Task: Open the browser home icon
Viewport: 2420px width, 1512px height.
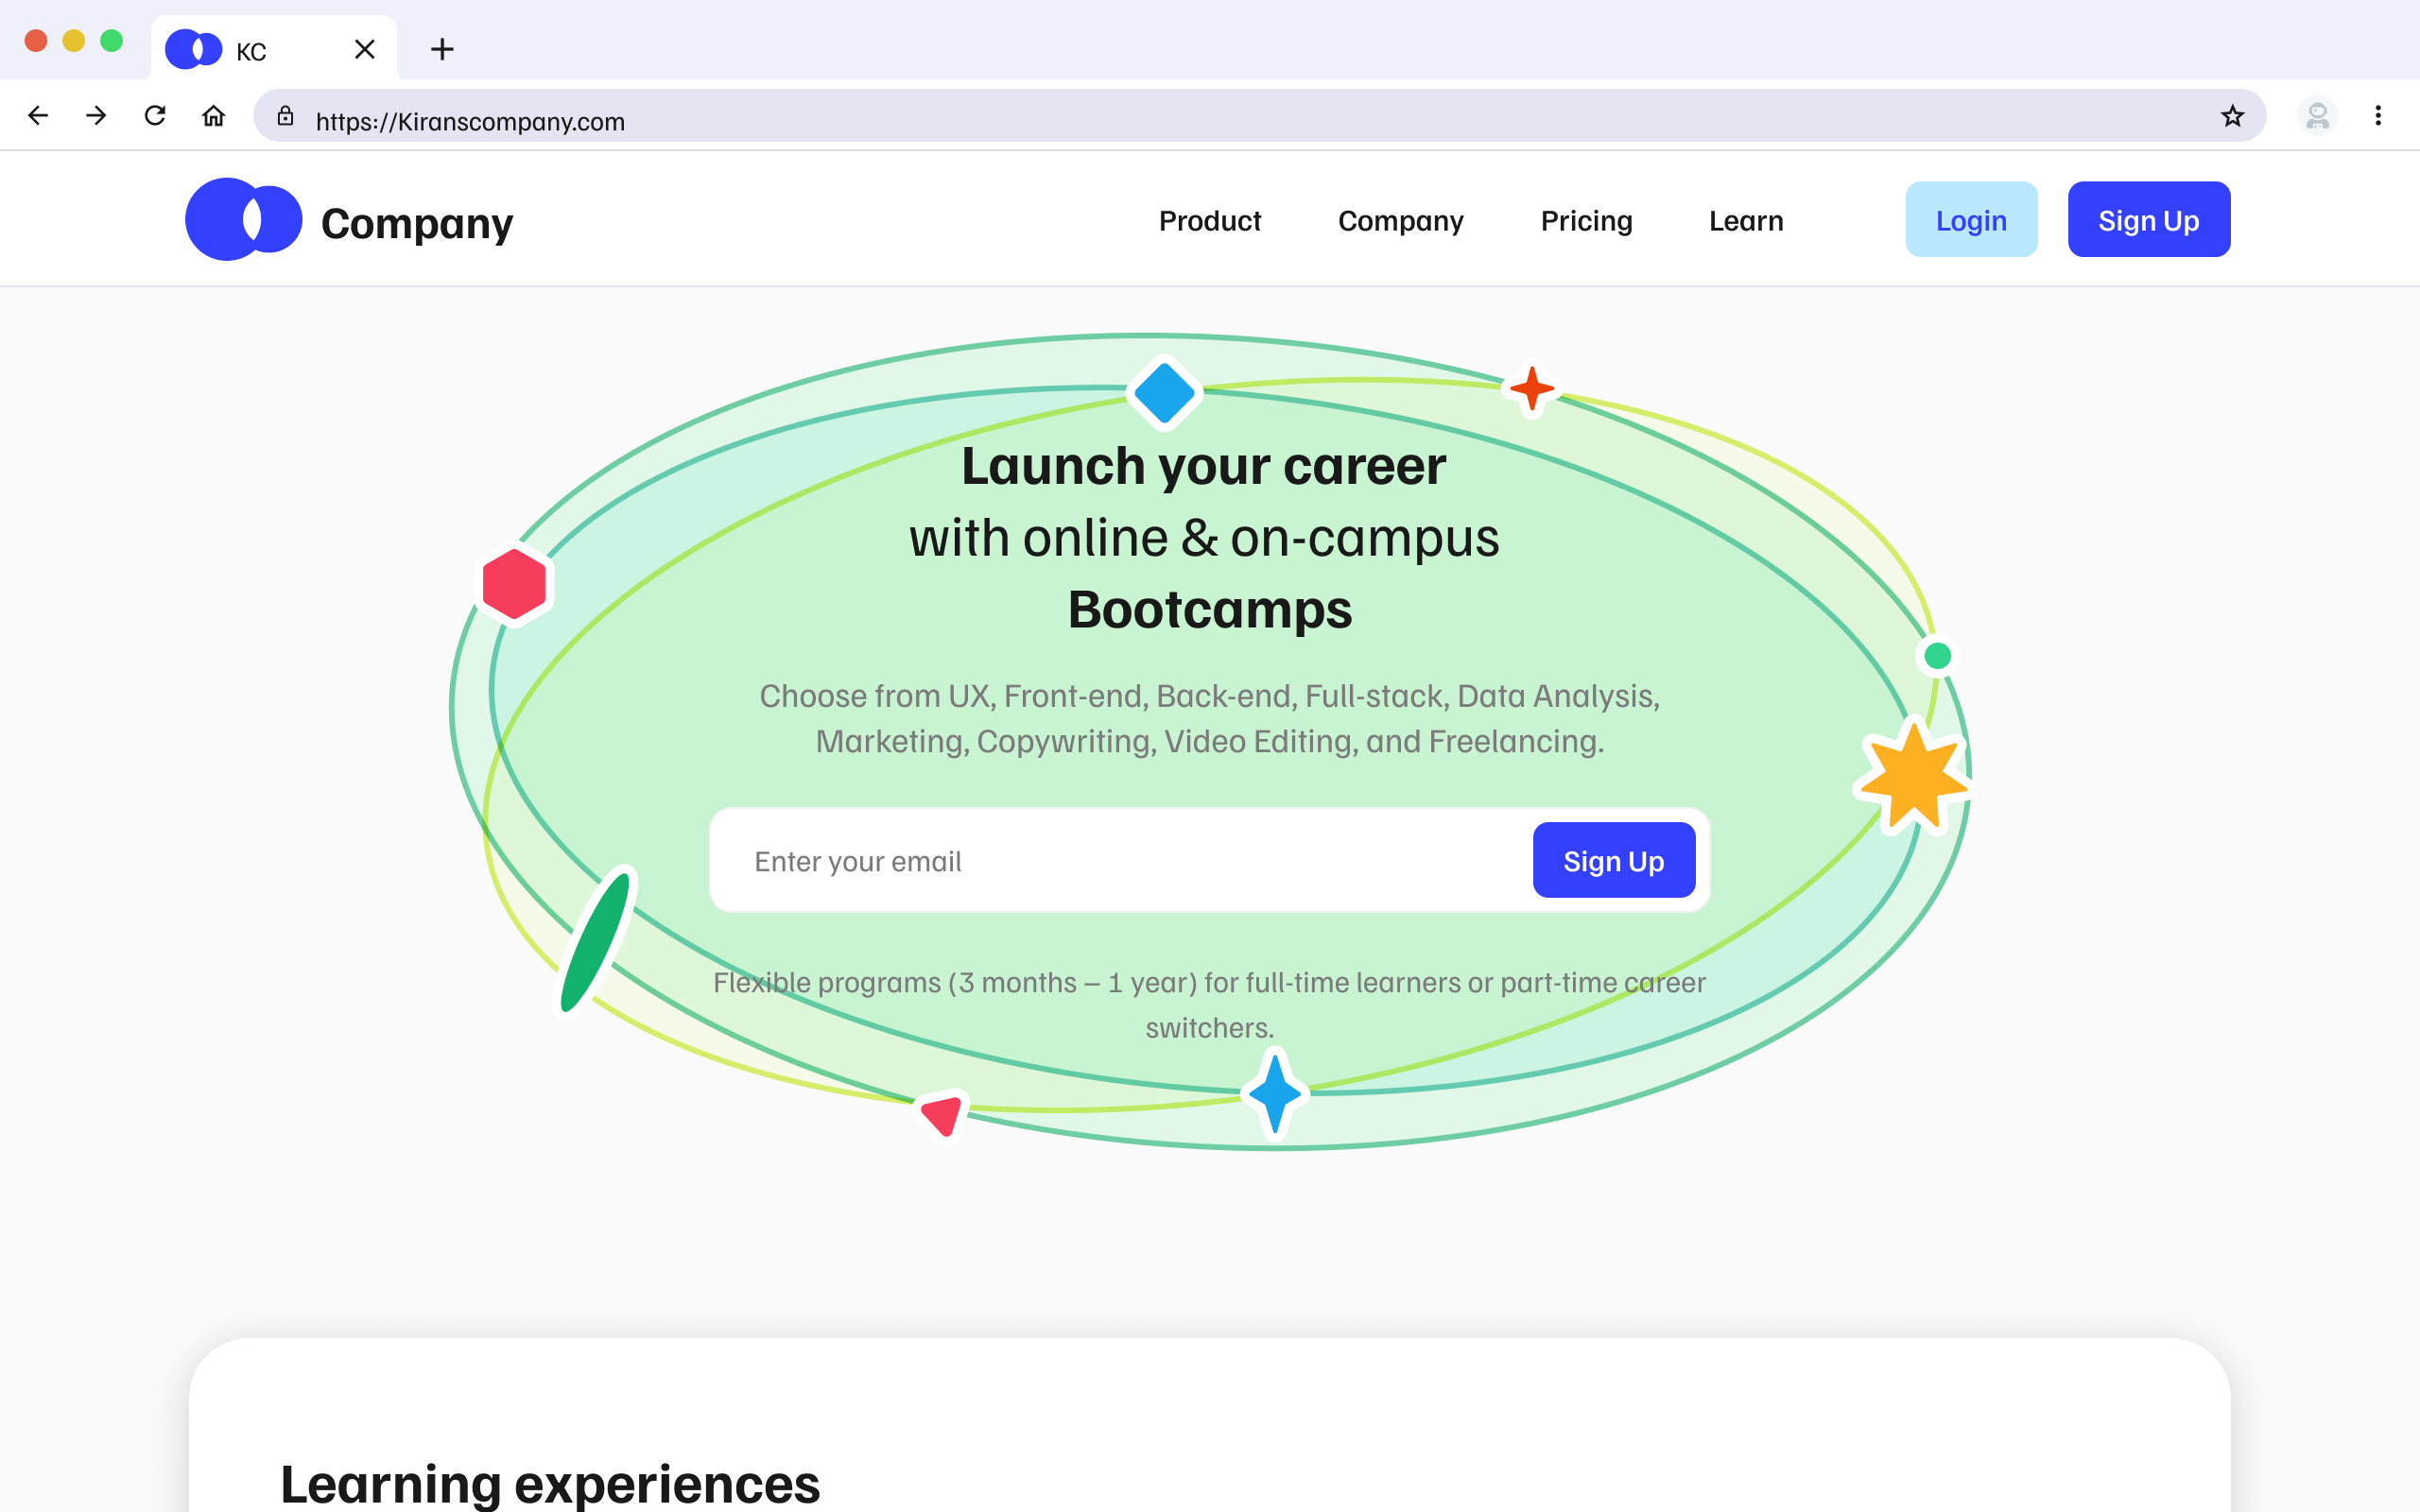Action: [213, 116]
